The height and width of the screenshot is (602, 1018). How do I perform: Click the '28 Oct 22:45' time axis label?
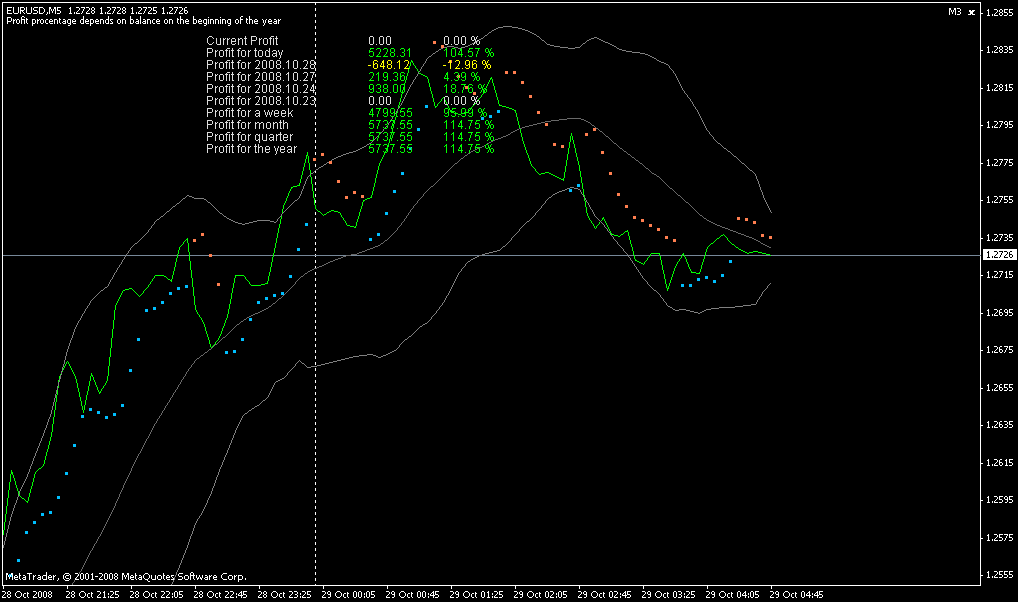tap(220, 595)
